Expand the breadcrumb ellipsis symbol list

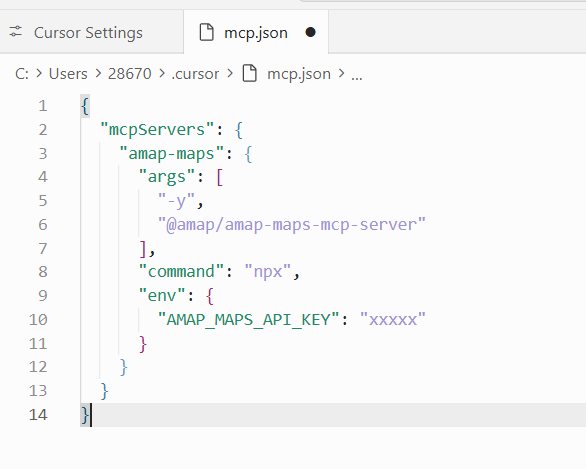[357, 74]
